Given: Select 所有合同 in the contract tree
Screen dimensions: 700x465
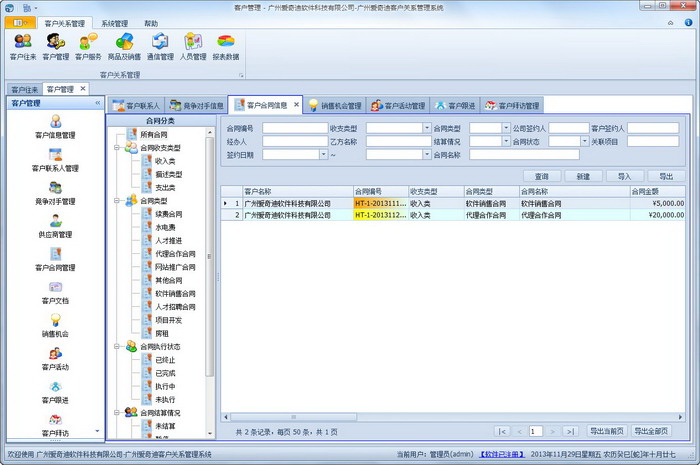Looking at the screenshot, I should coord(154,134).
